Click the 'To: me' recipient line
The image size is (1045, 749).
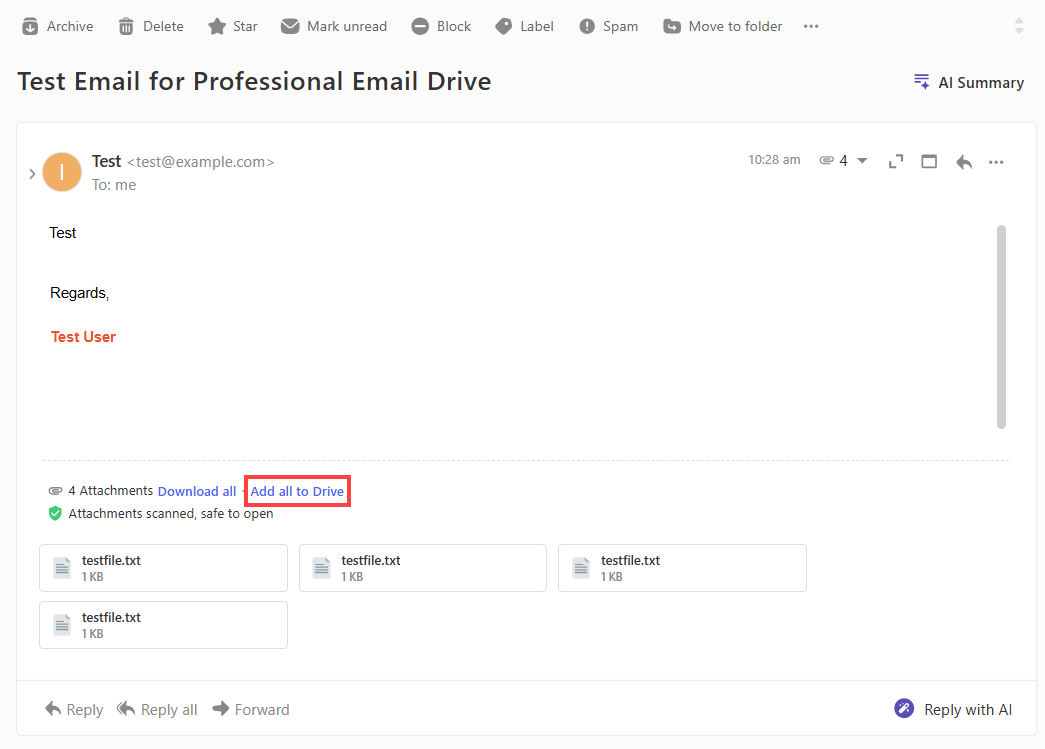114,185
